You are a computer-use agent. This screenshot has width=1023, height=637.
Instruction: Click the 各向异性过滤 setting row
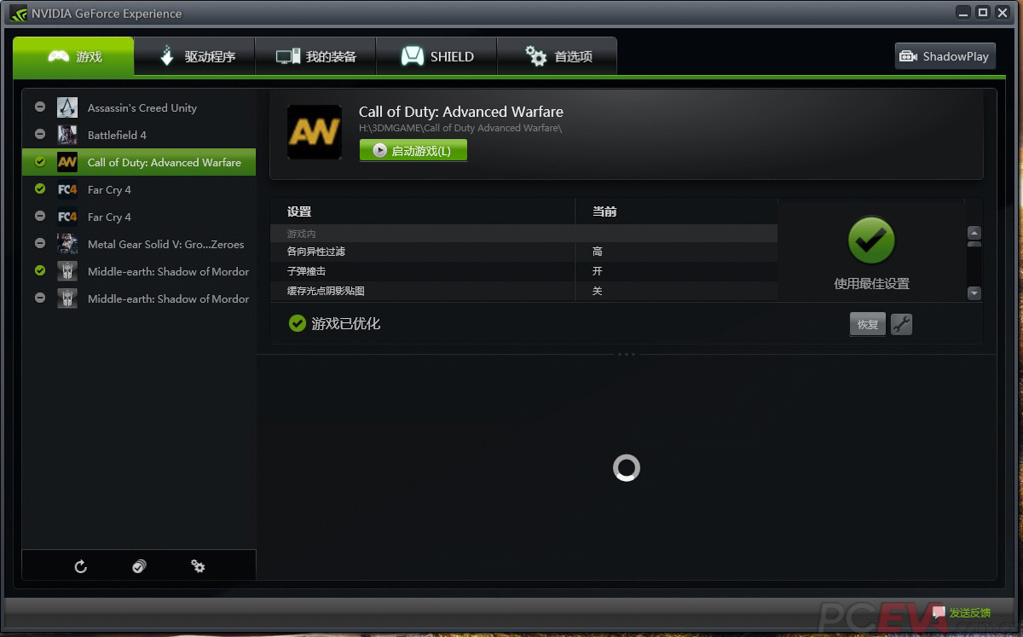[524, 251]
